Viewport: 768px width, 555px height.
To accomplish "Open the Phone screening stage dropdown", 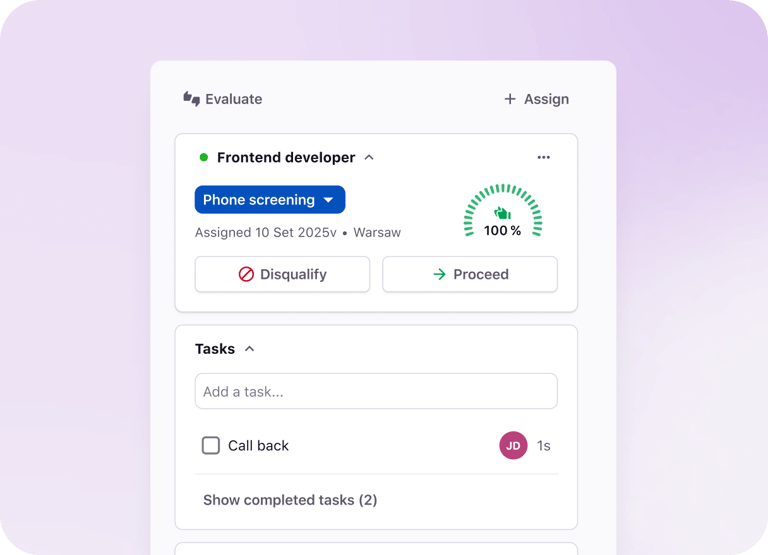I will pos(270,200).
